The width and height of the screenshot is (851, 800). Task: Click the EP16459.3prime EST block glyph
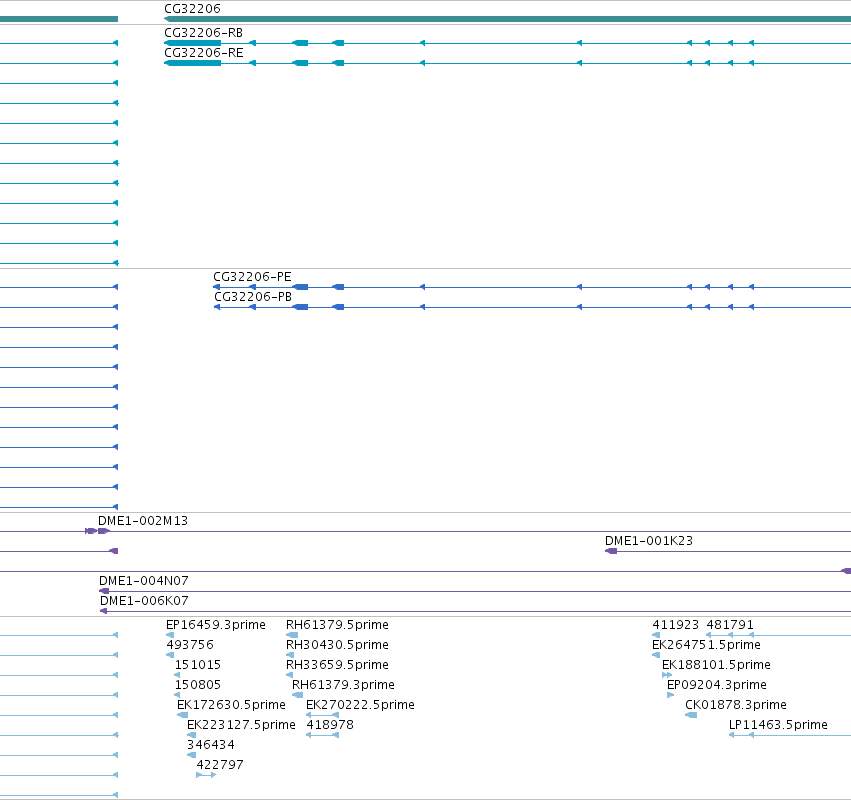[x=170, y=635]
